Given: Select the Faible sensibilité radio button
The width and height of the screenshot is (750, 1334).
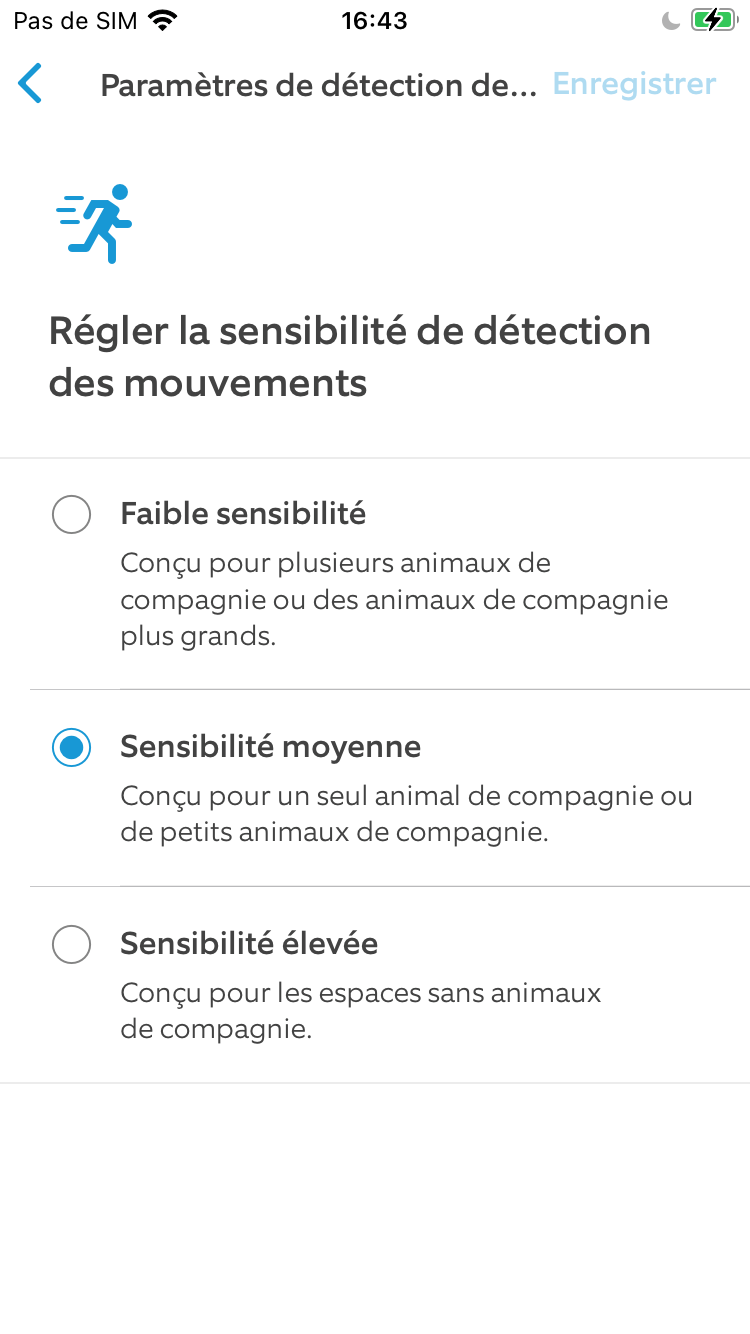Looking at the screenshot, I should pyautogui.click(x=71, y=514).
